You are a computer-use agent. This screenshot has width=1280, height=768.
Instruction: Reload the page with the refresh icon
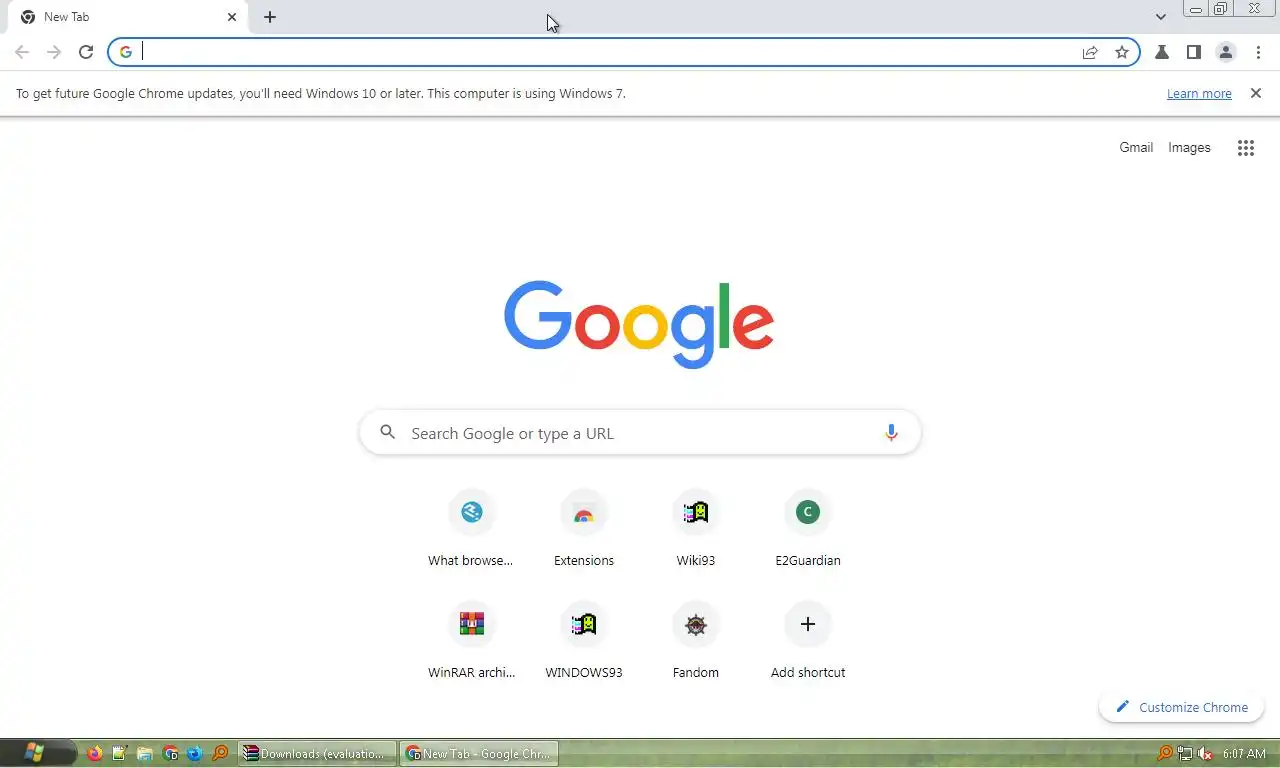(x=86, y=52)
